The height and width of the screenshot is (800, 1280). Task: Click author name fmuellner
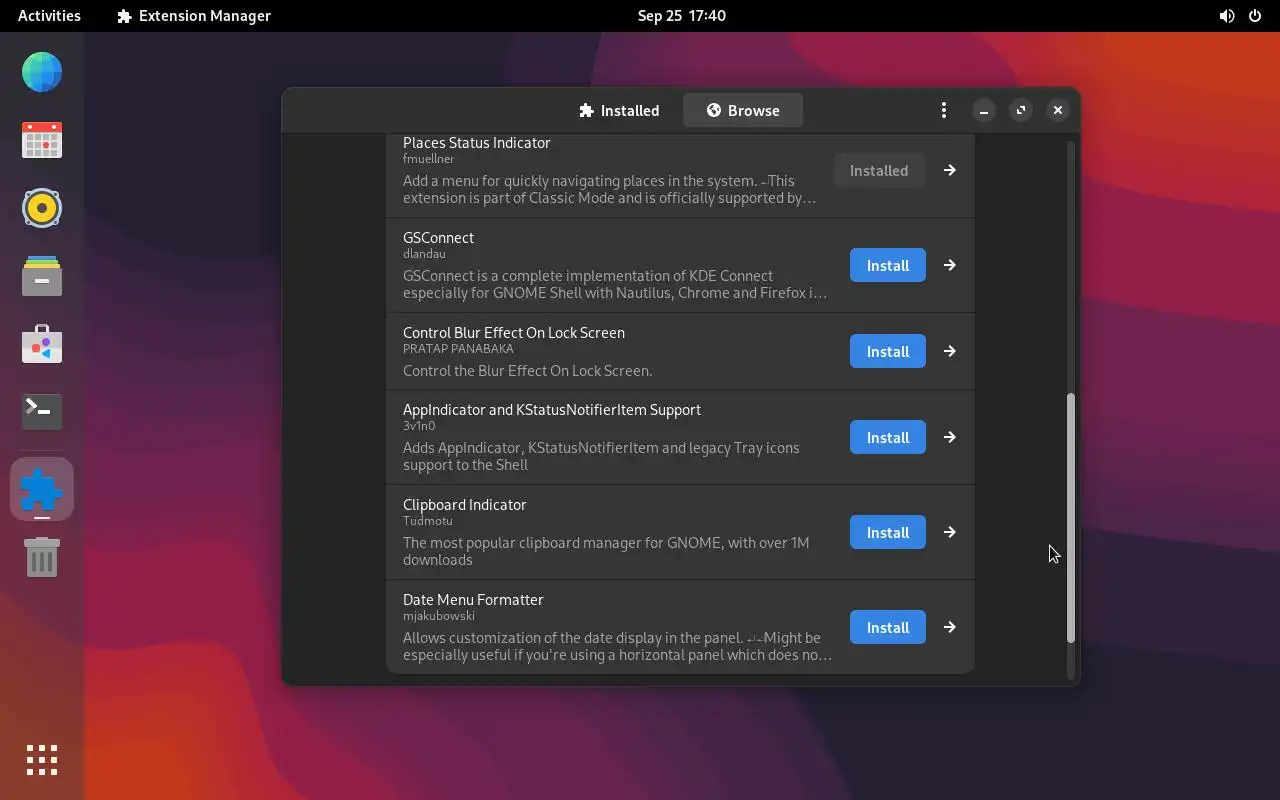click(429, 159)
